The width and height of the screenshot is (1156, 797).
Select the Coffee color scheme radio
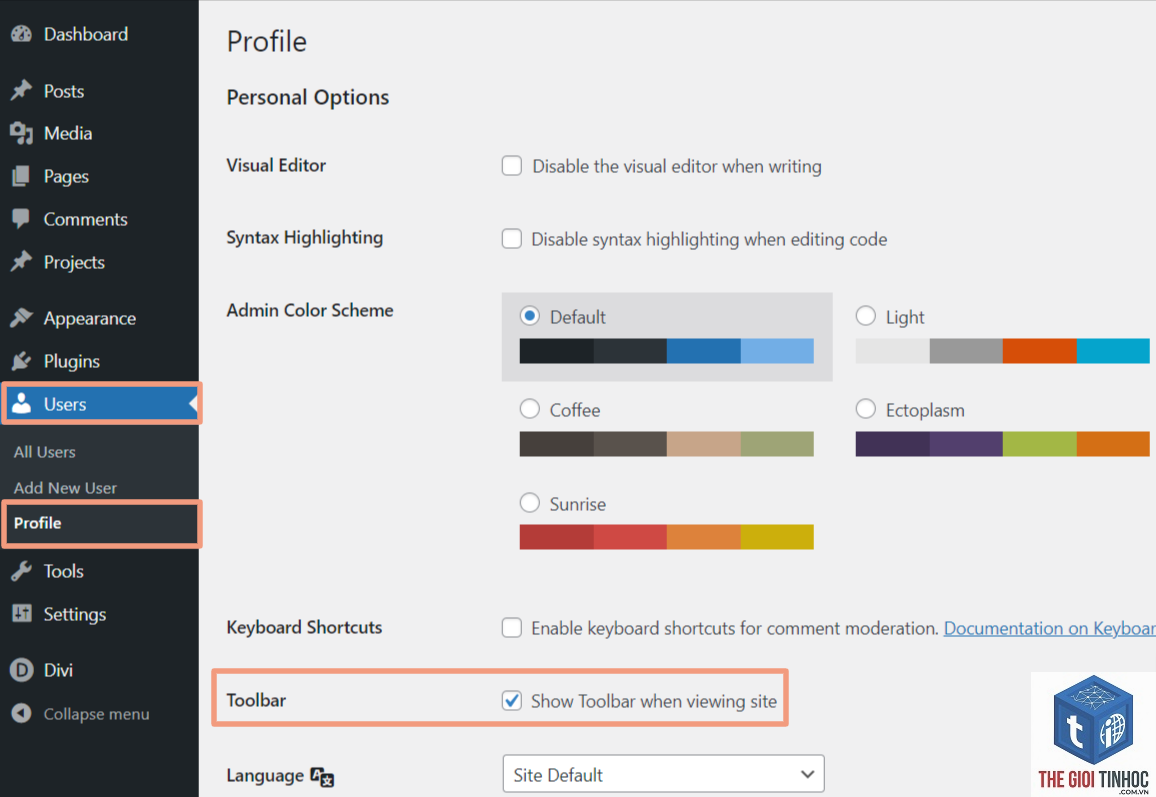529,408
